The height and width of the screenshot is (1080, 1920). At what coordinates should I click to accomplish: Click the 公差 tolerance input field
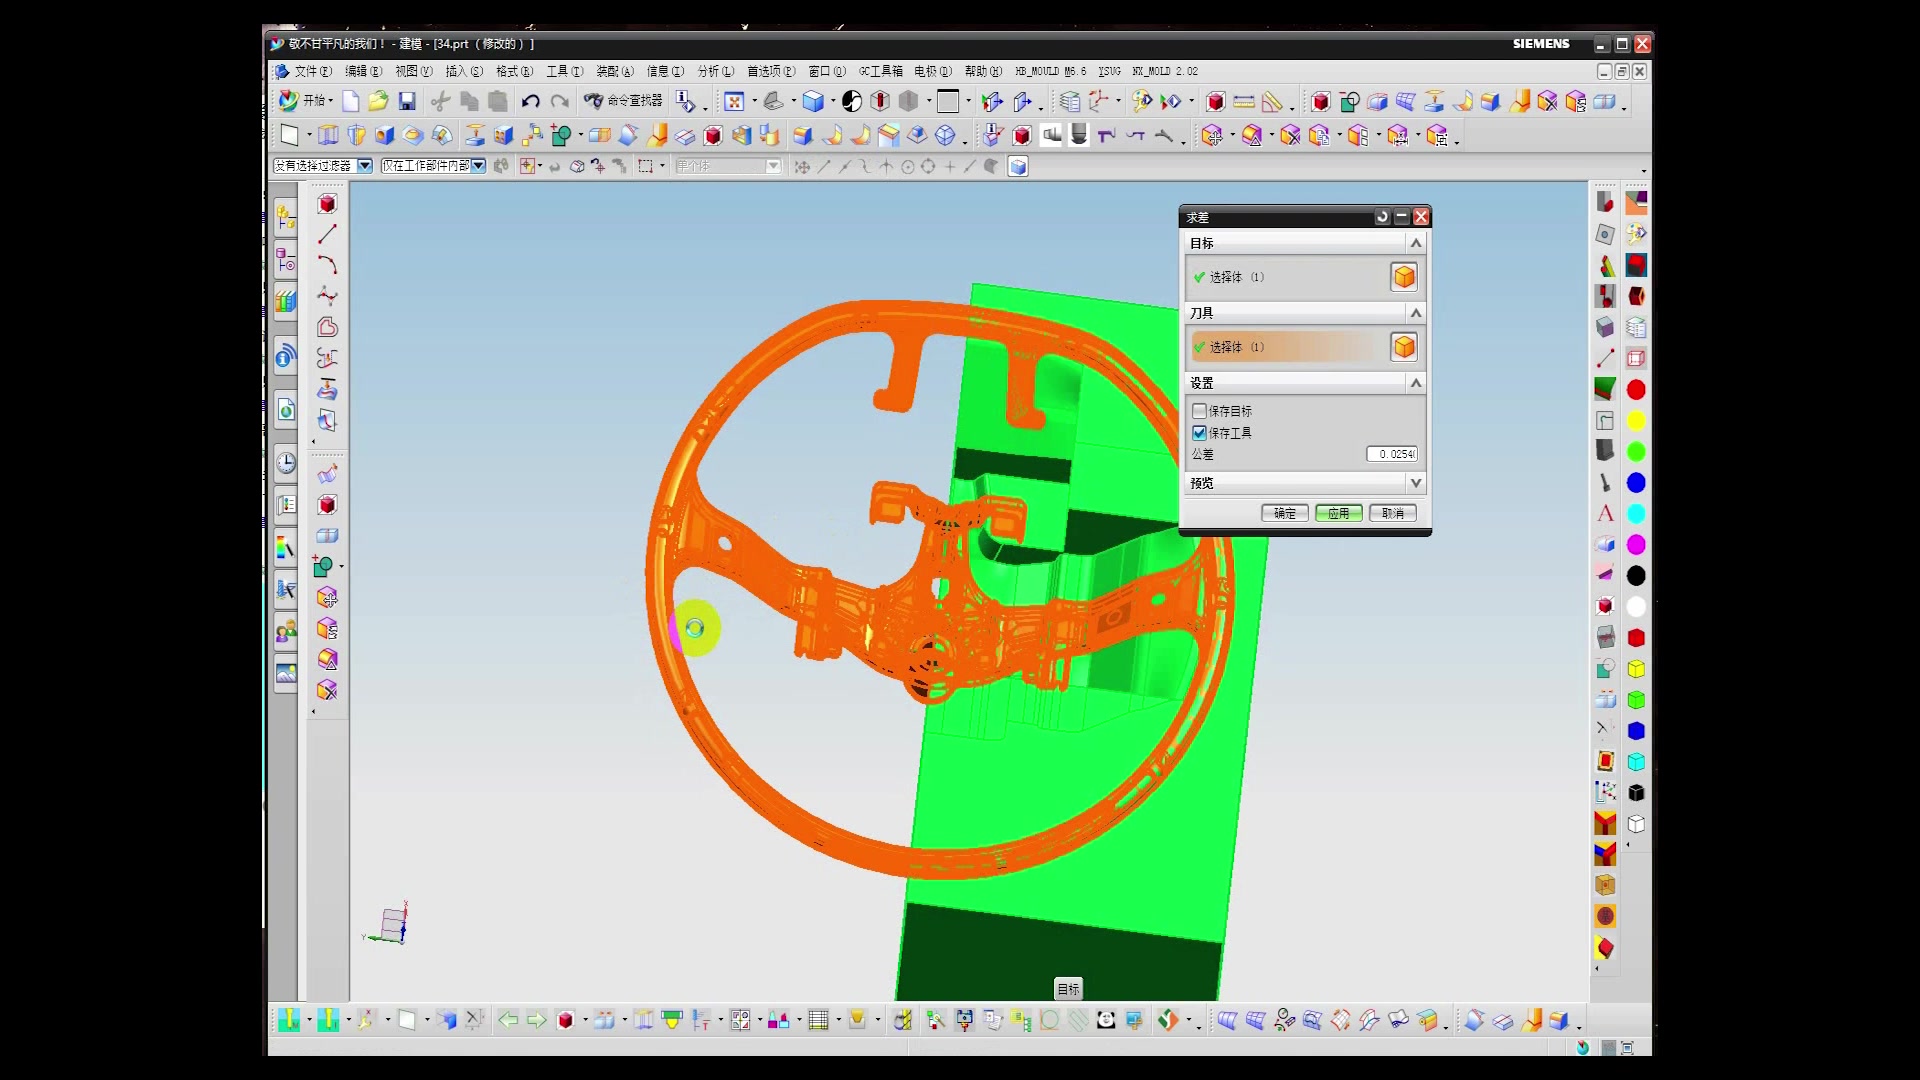1392,454
